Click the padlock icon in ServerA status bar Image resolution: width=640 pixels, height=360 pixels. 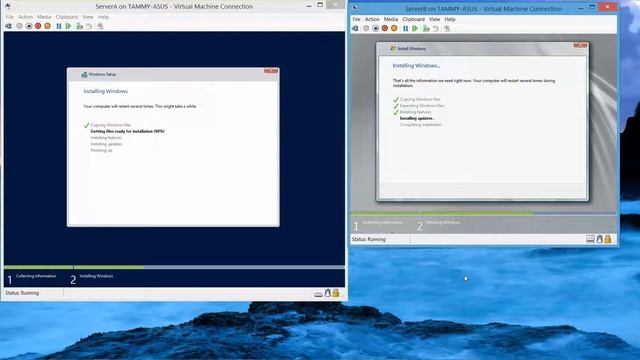336,293
